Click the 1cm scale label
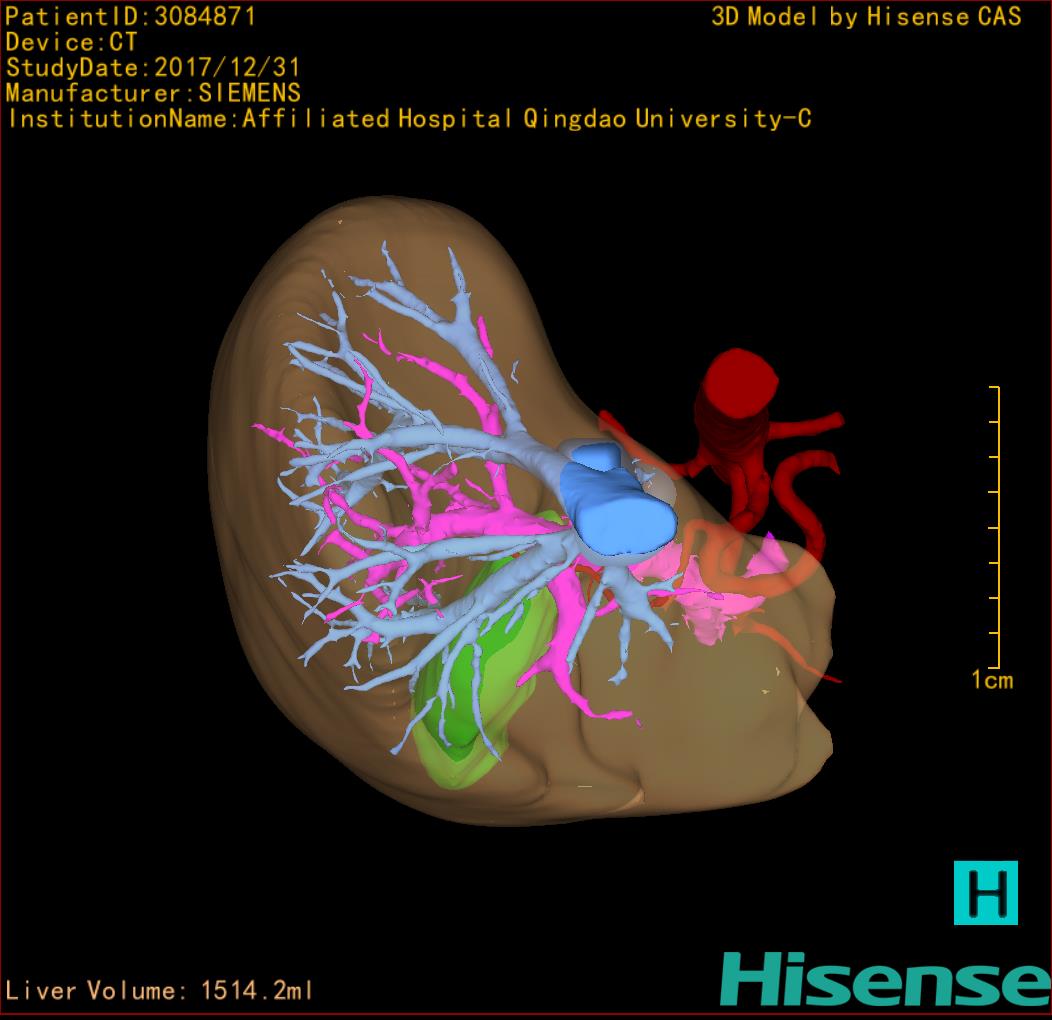Screen dimensions: 1052x1020 pyautogui.click(x=991, y=681)
